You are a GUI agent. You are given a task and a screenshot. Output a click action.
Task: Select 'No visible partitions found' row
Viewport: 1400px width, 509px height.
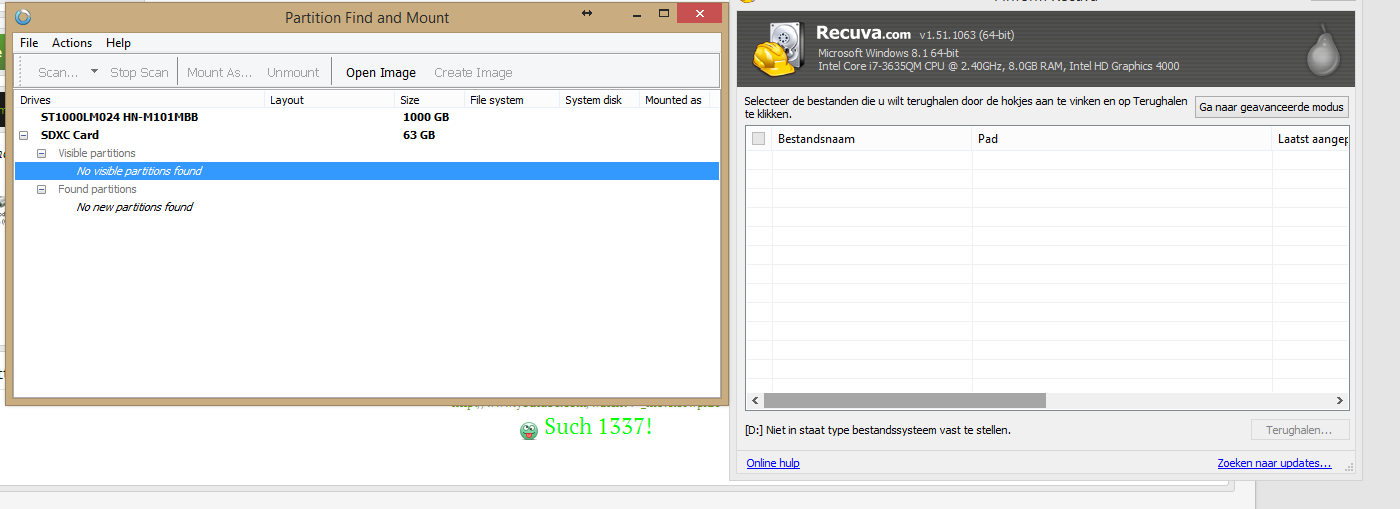click(x=367, y=171)
